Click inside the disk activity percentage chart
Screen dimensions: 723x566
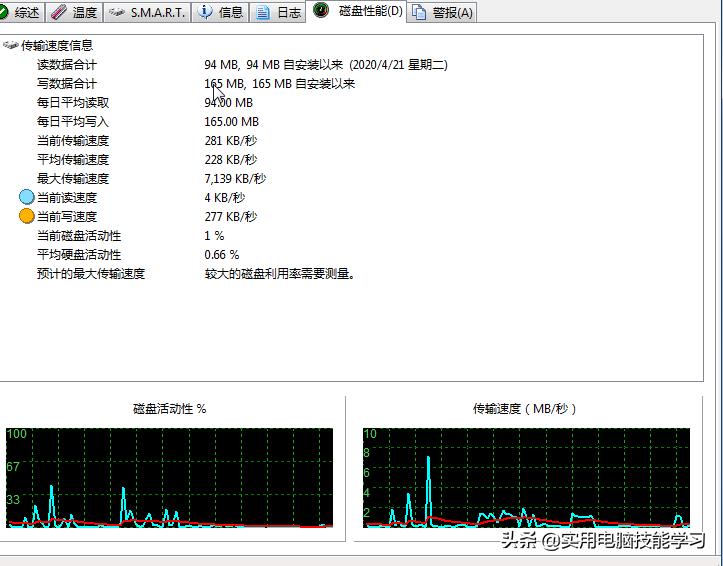[169, 478]
